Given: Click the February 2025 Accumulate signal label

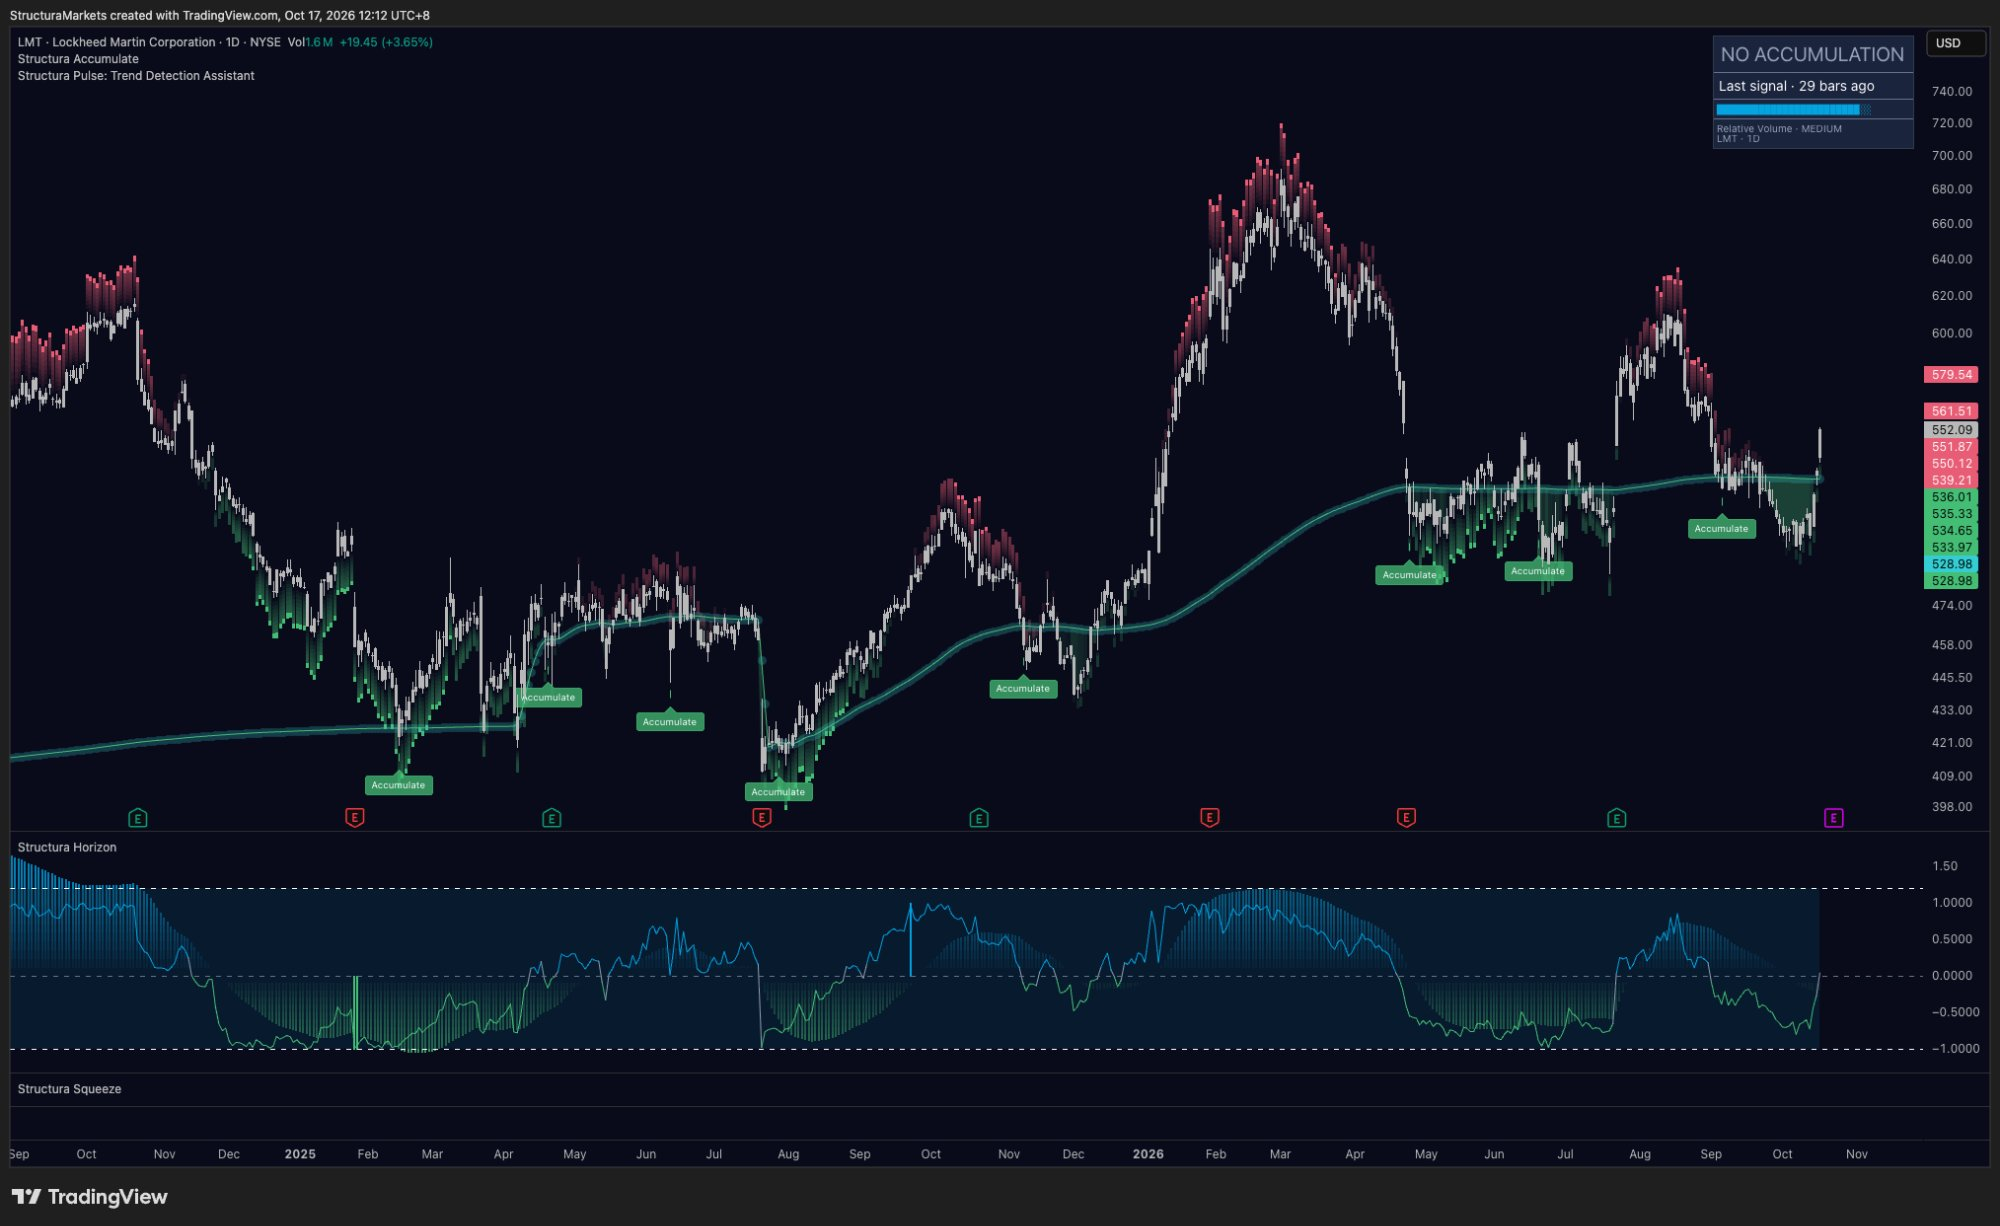Looking at the screenshot, I should [398, 785].
